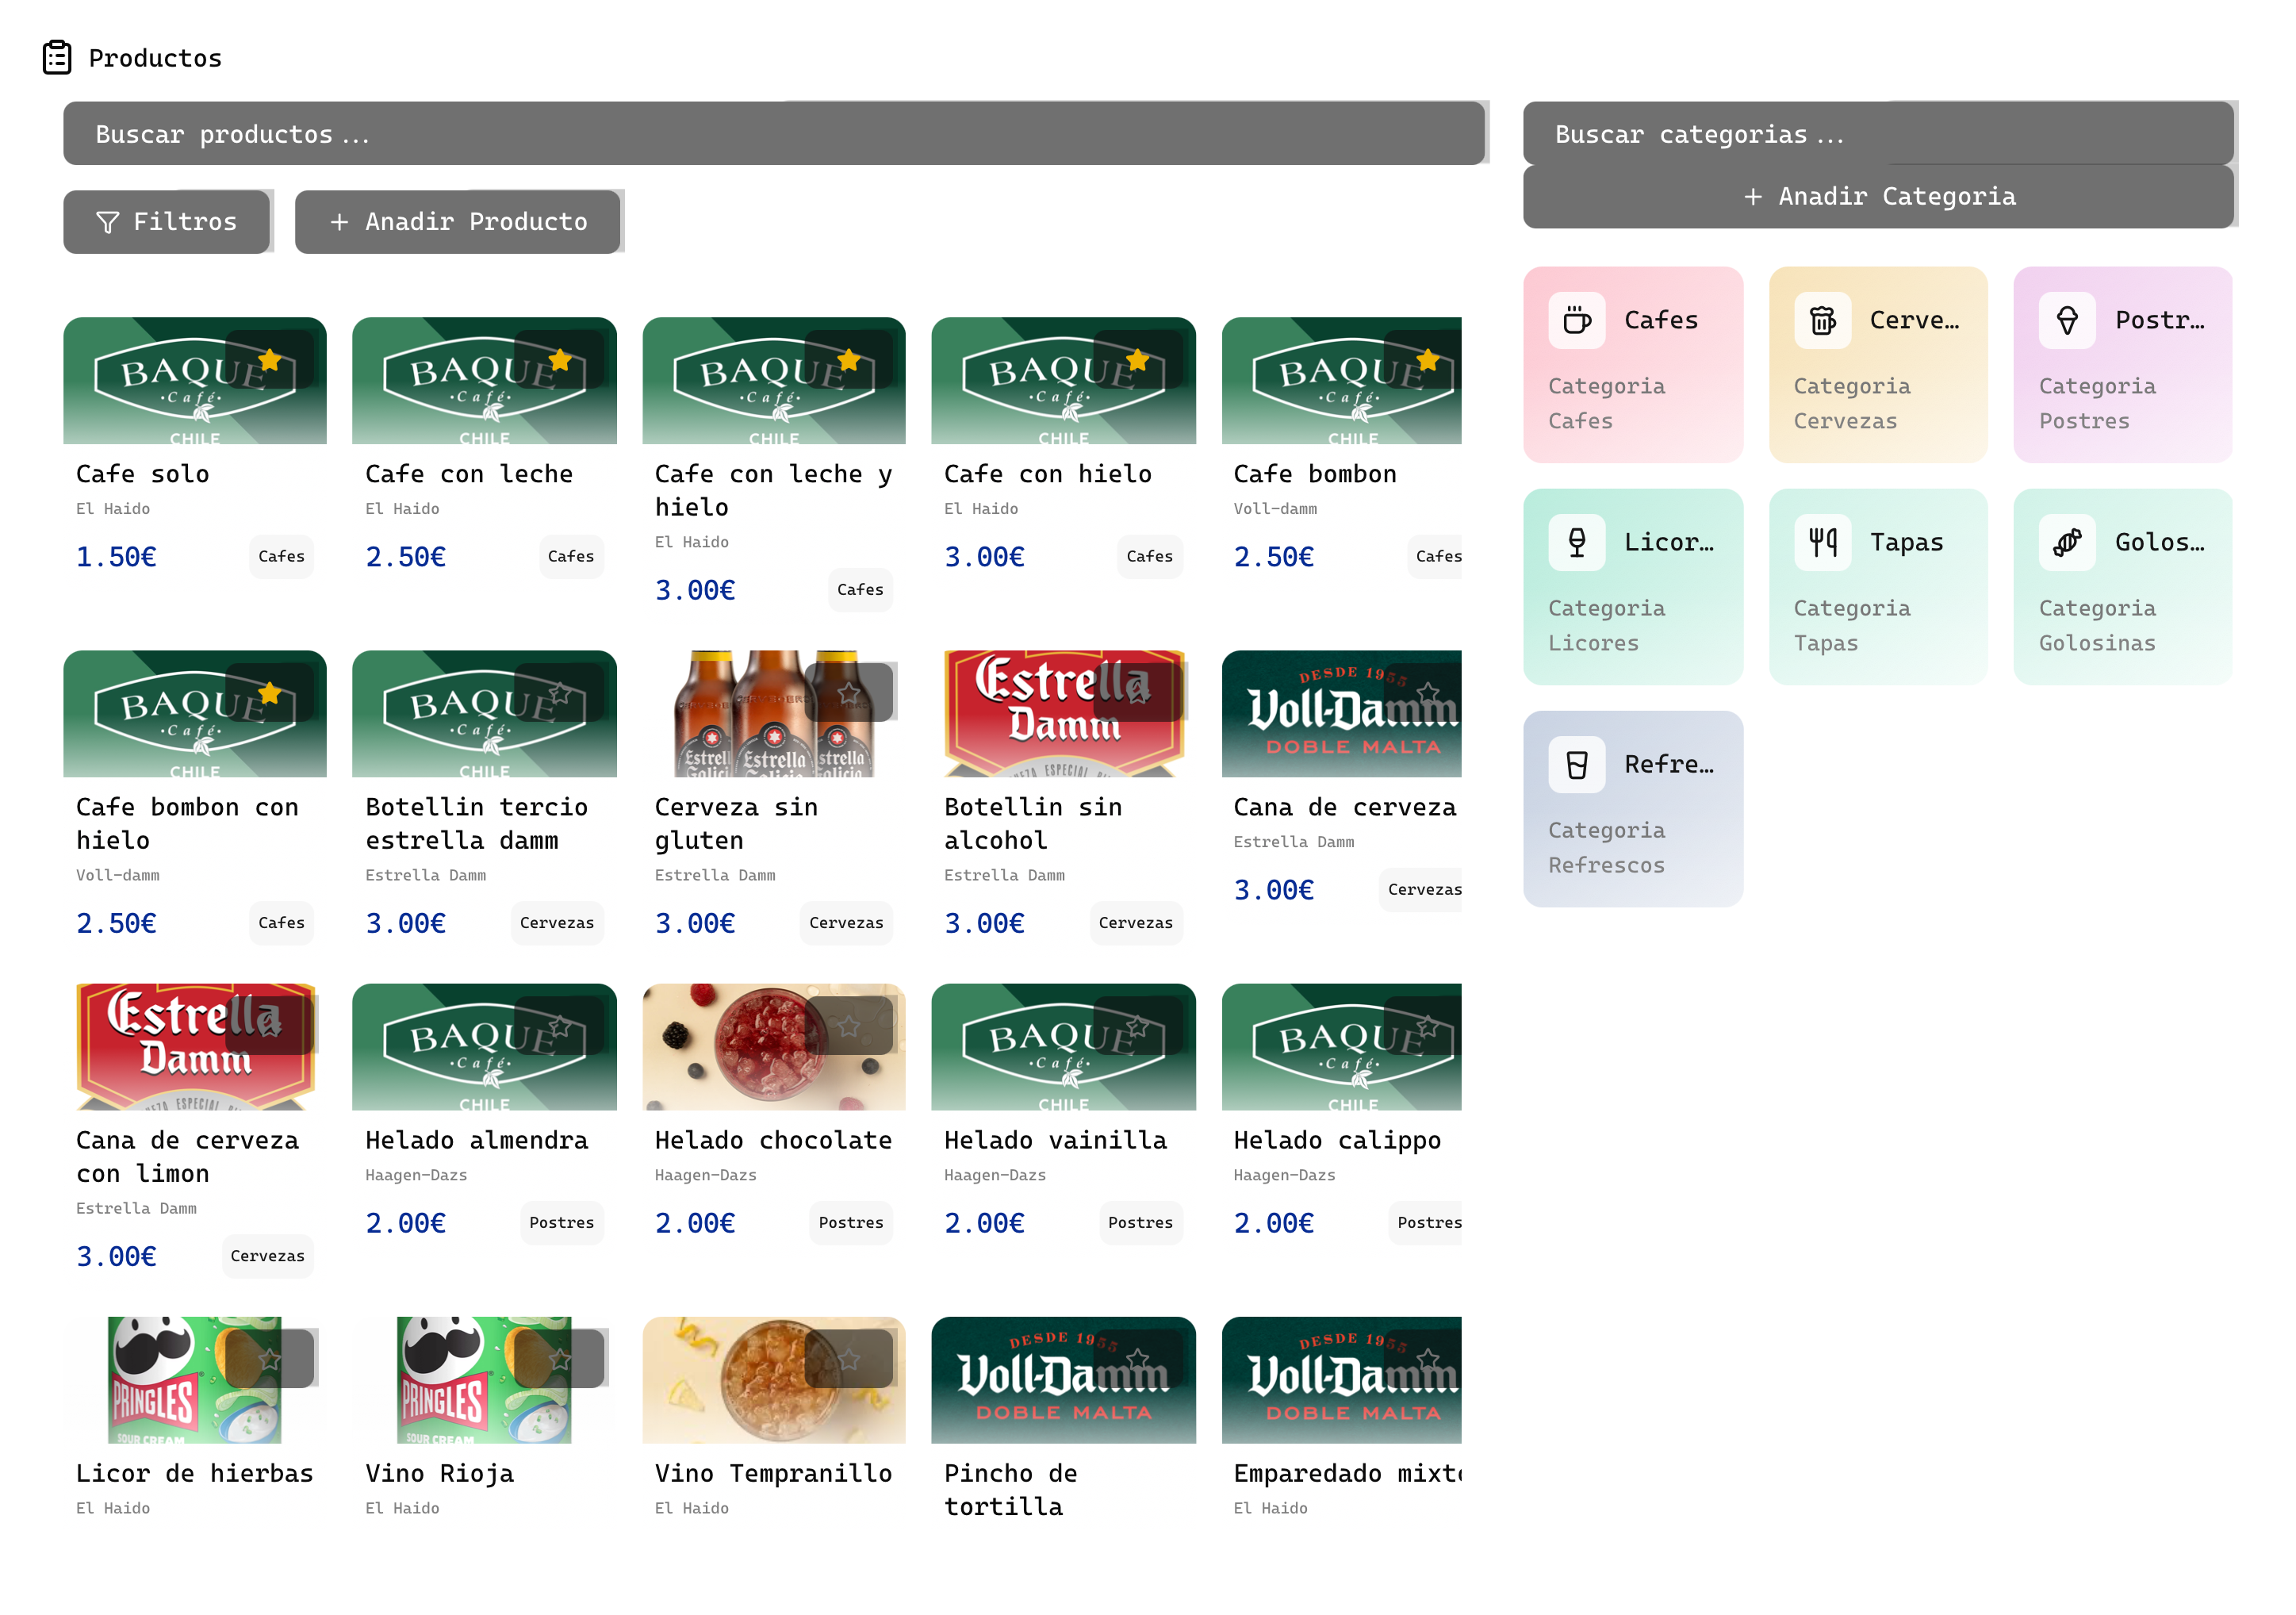
Task: Toggle the star on Cafe bombon con hielo
Action: (270, 692)
